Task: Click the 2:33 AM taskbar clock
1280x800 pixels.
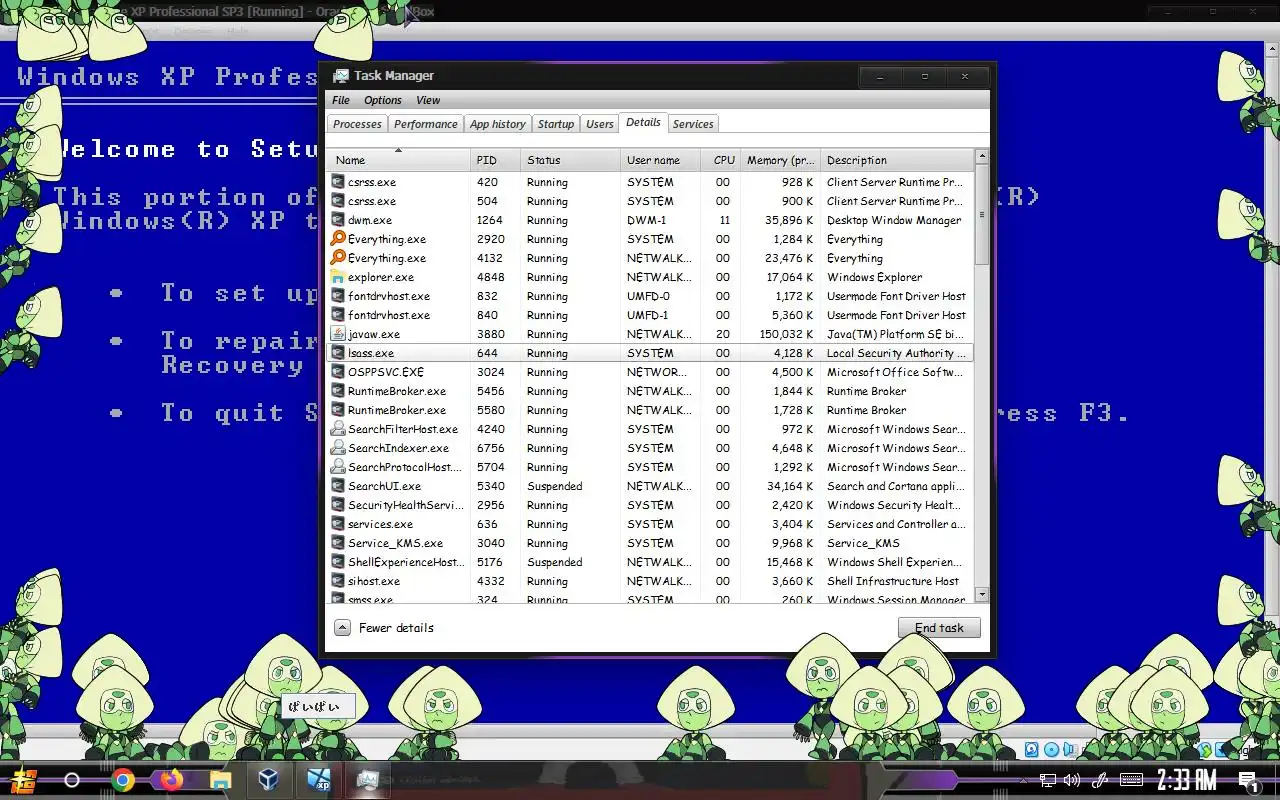Action: [1187, 780]
